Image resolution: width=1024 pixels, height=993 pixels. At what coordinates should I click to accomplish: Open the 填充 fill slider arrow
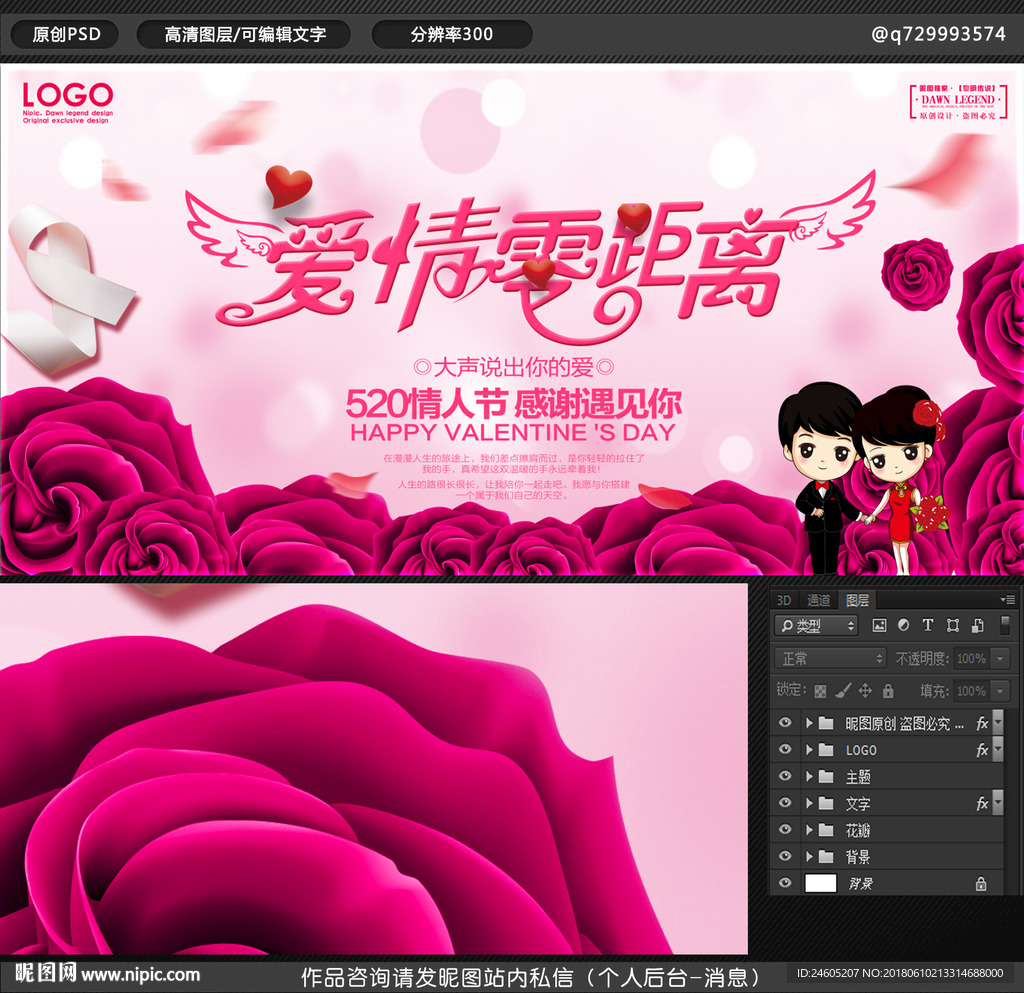1000,691
